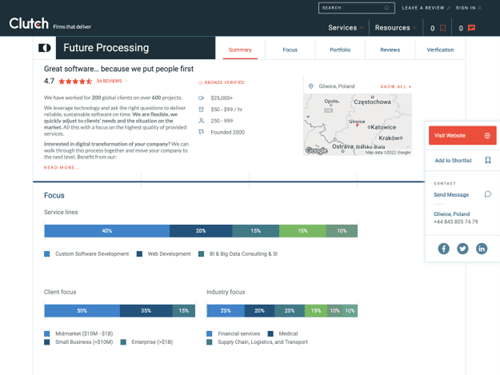This screenshot has width=500, height=375.
Task: Click the Sign In link
Action: (x=466, y=8)
